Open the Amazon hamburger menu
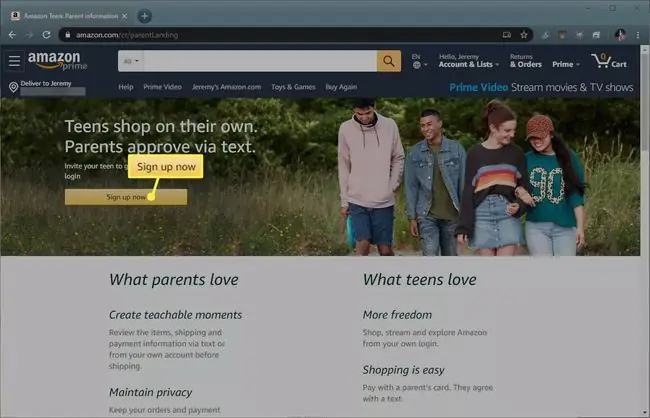This screenshot has height=418, width=650. [x=15, y=61]
